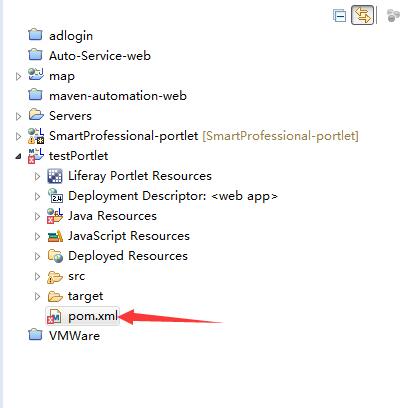This screenshot has height=408, width=415.
Task: Expand the target folder
Action: click(37, 296)
